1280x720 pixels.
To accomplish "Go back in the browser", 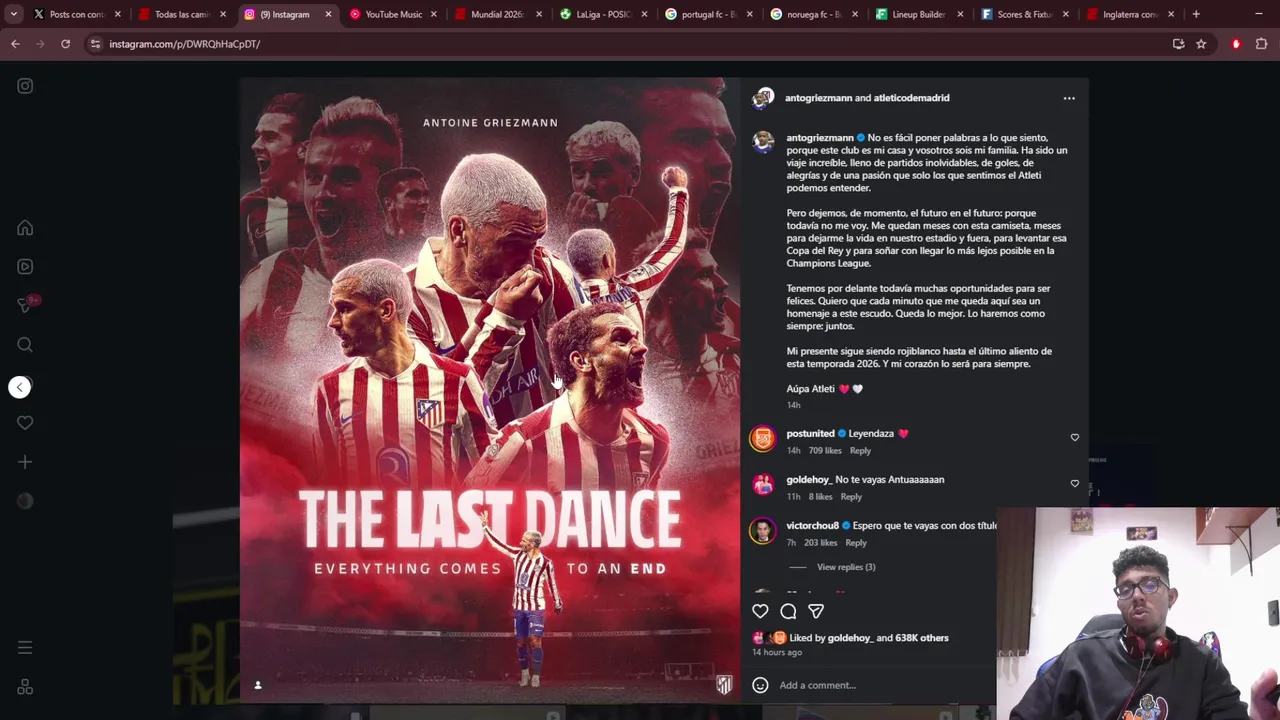I will [x=15, y=44].
